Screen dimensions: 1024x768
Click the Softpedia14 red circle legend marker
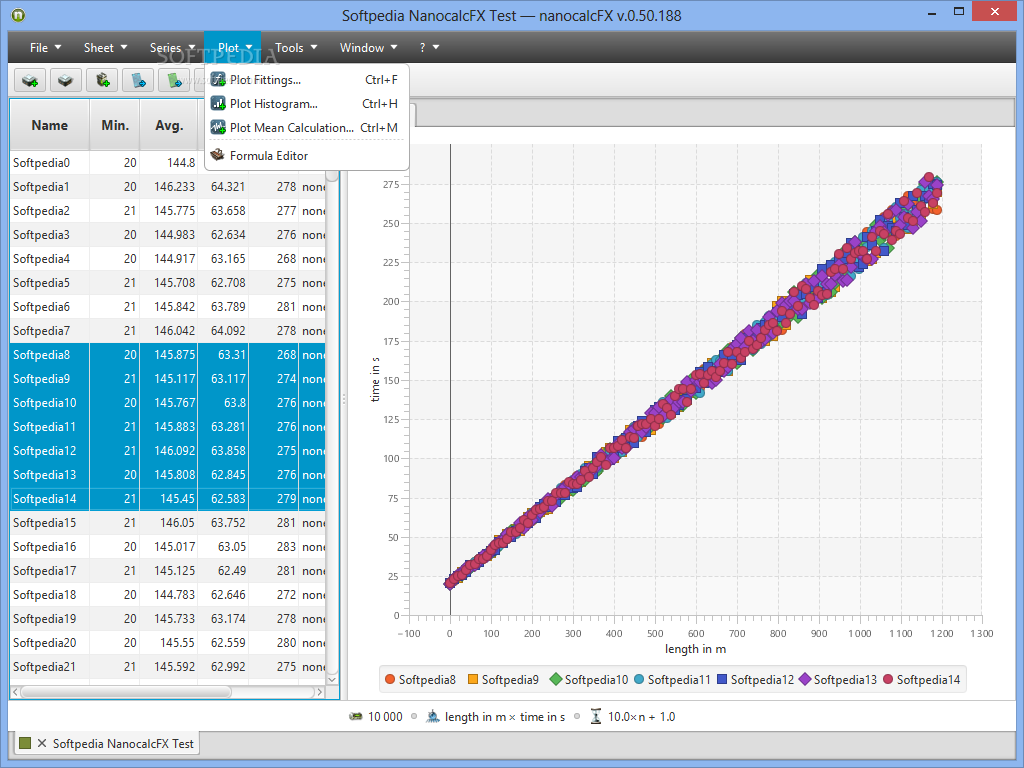tap(888, 679)
